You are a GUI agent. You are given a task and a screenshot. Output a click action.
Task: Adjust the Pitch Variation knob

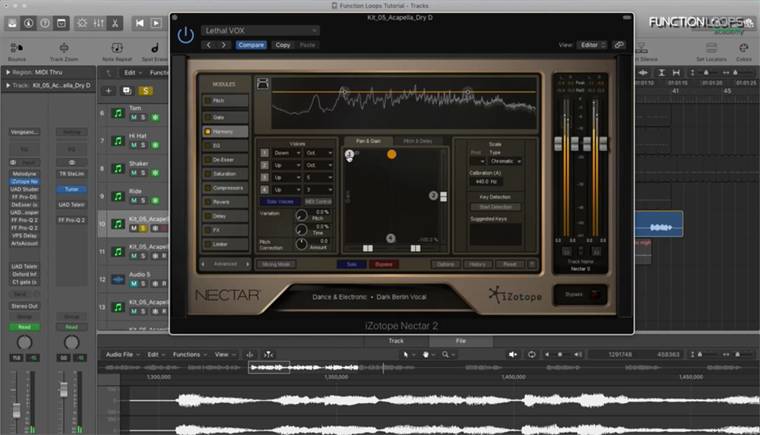[300, 213]
